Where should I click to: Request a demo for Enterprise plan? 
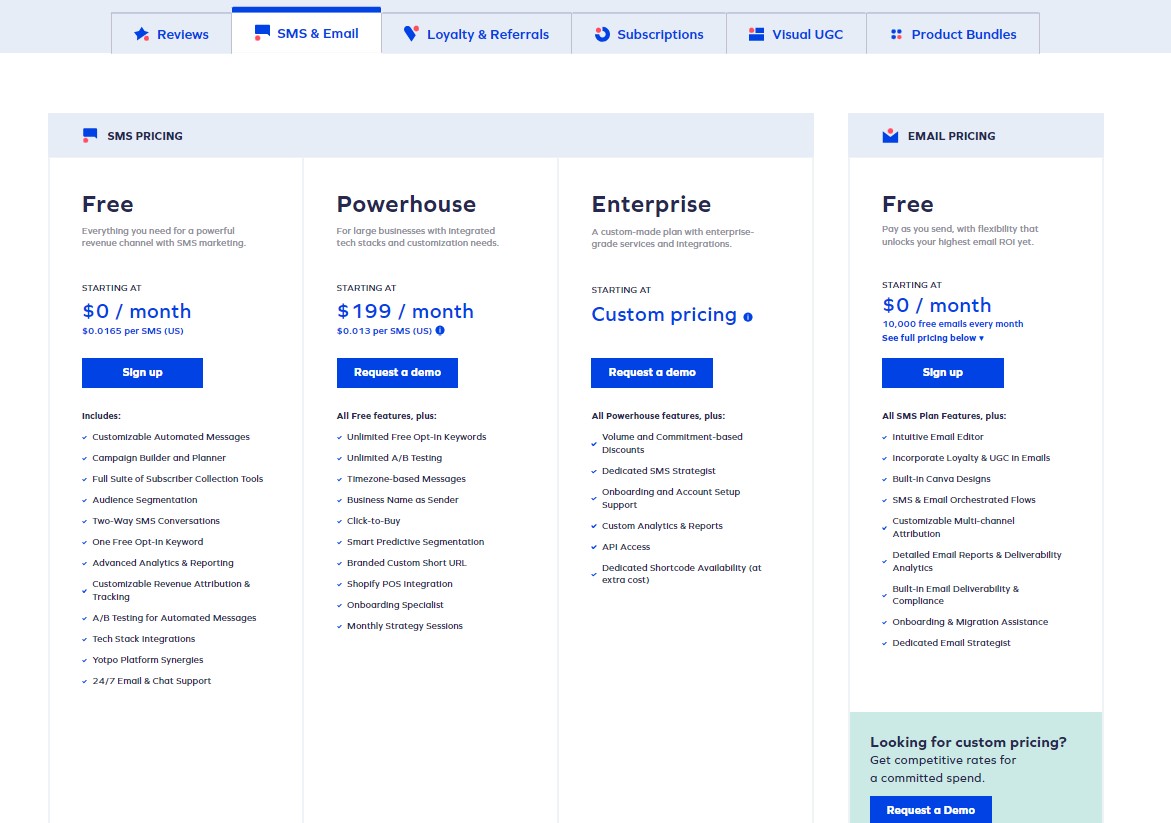(x=652, y=373)
